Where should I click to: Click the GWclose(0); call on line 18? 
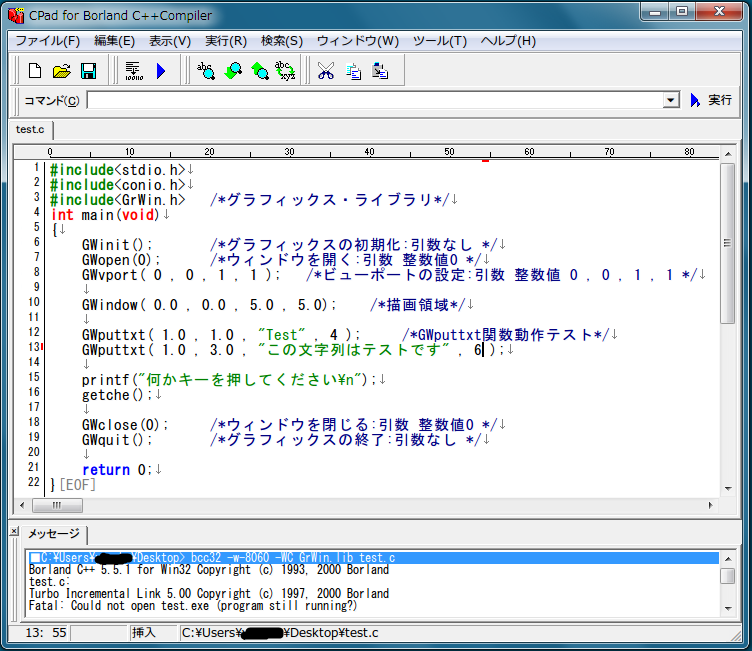(x=125, y=425)
